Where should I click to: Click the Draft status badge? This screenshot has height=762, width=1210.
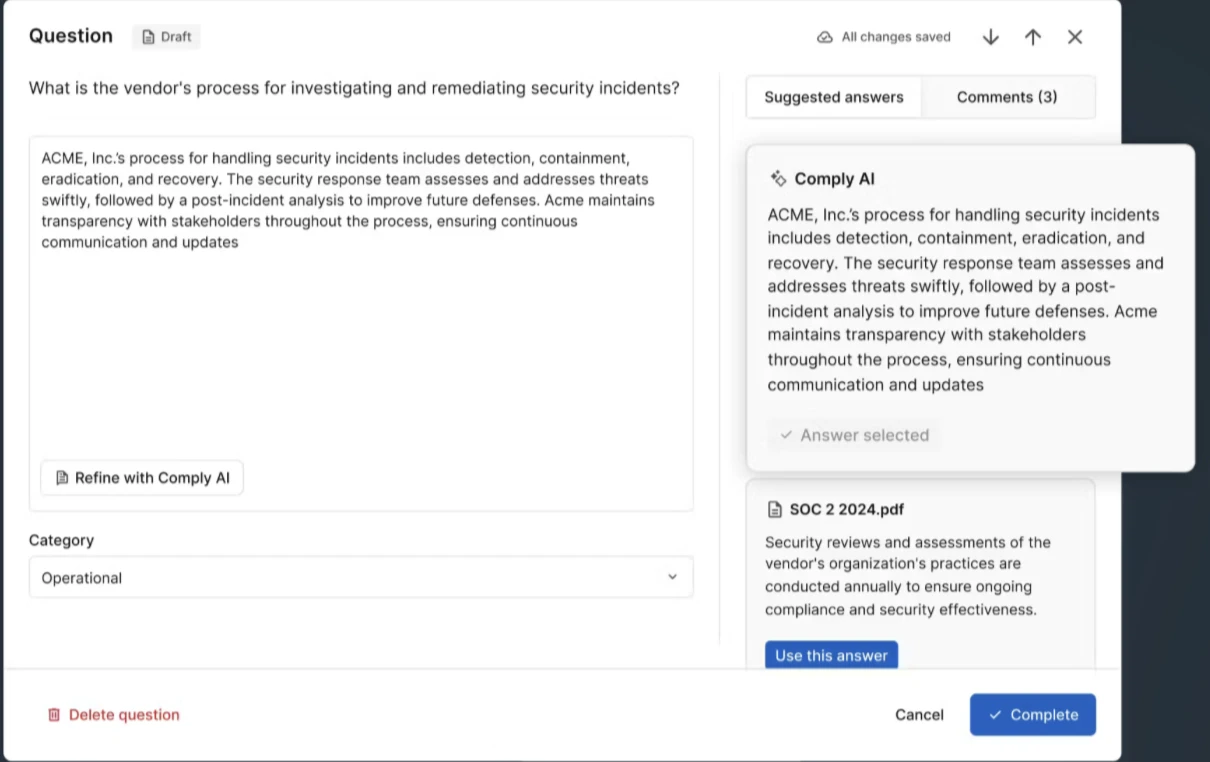(x=167, y=37)
